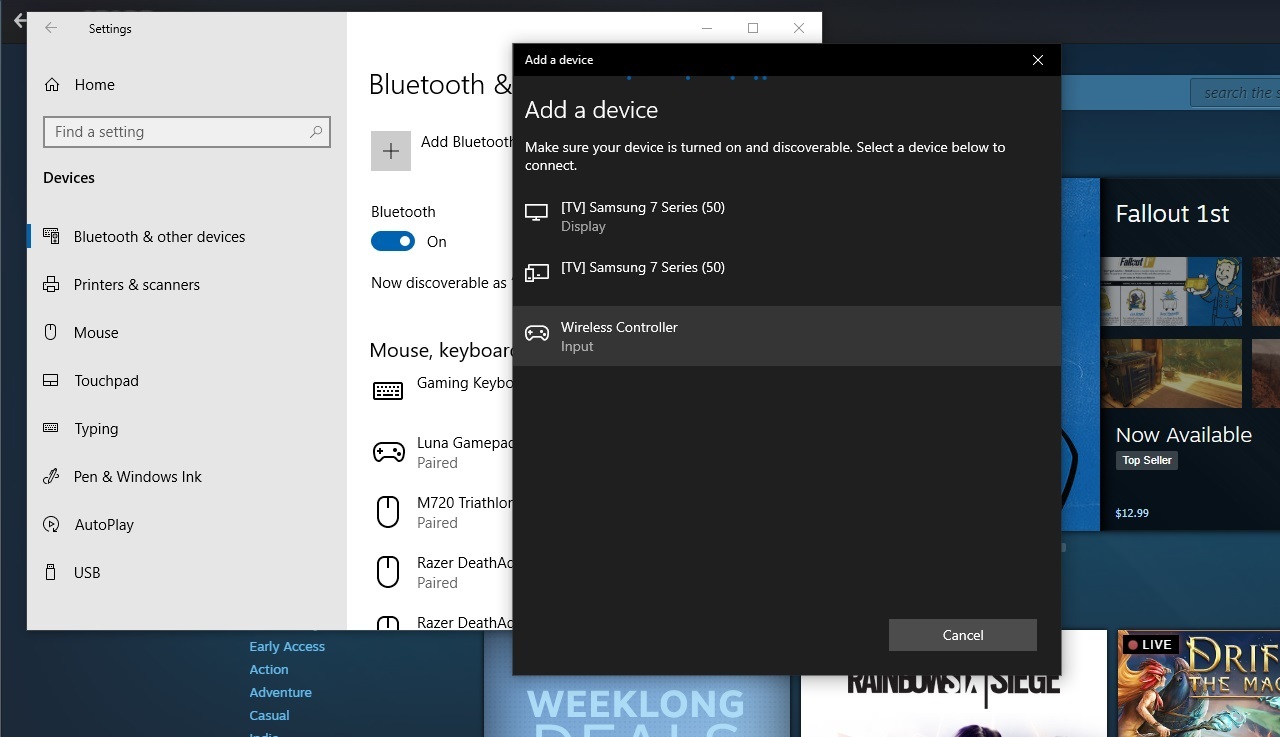The height and width of the screenshot is (737, 1280).
Task: Go to Pen & Windows Ink settings
Action: (x=137, y=477)
